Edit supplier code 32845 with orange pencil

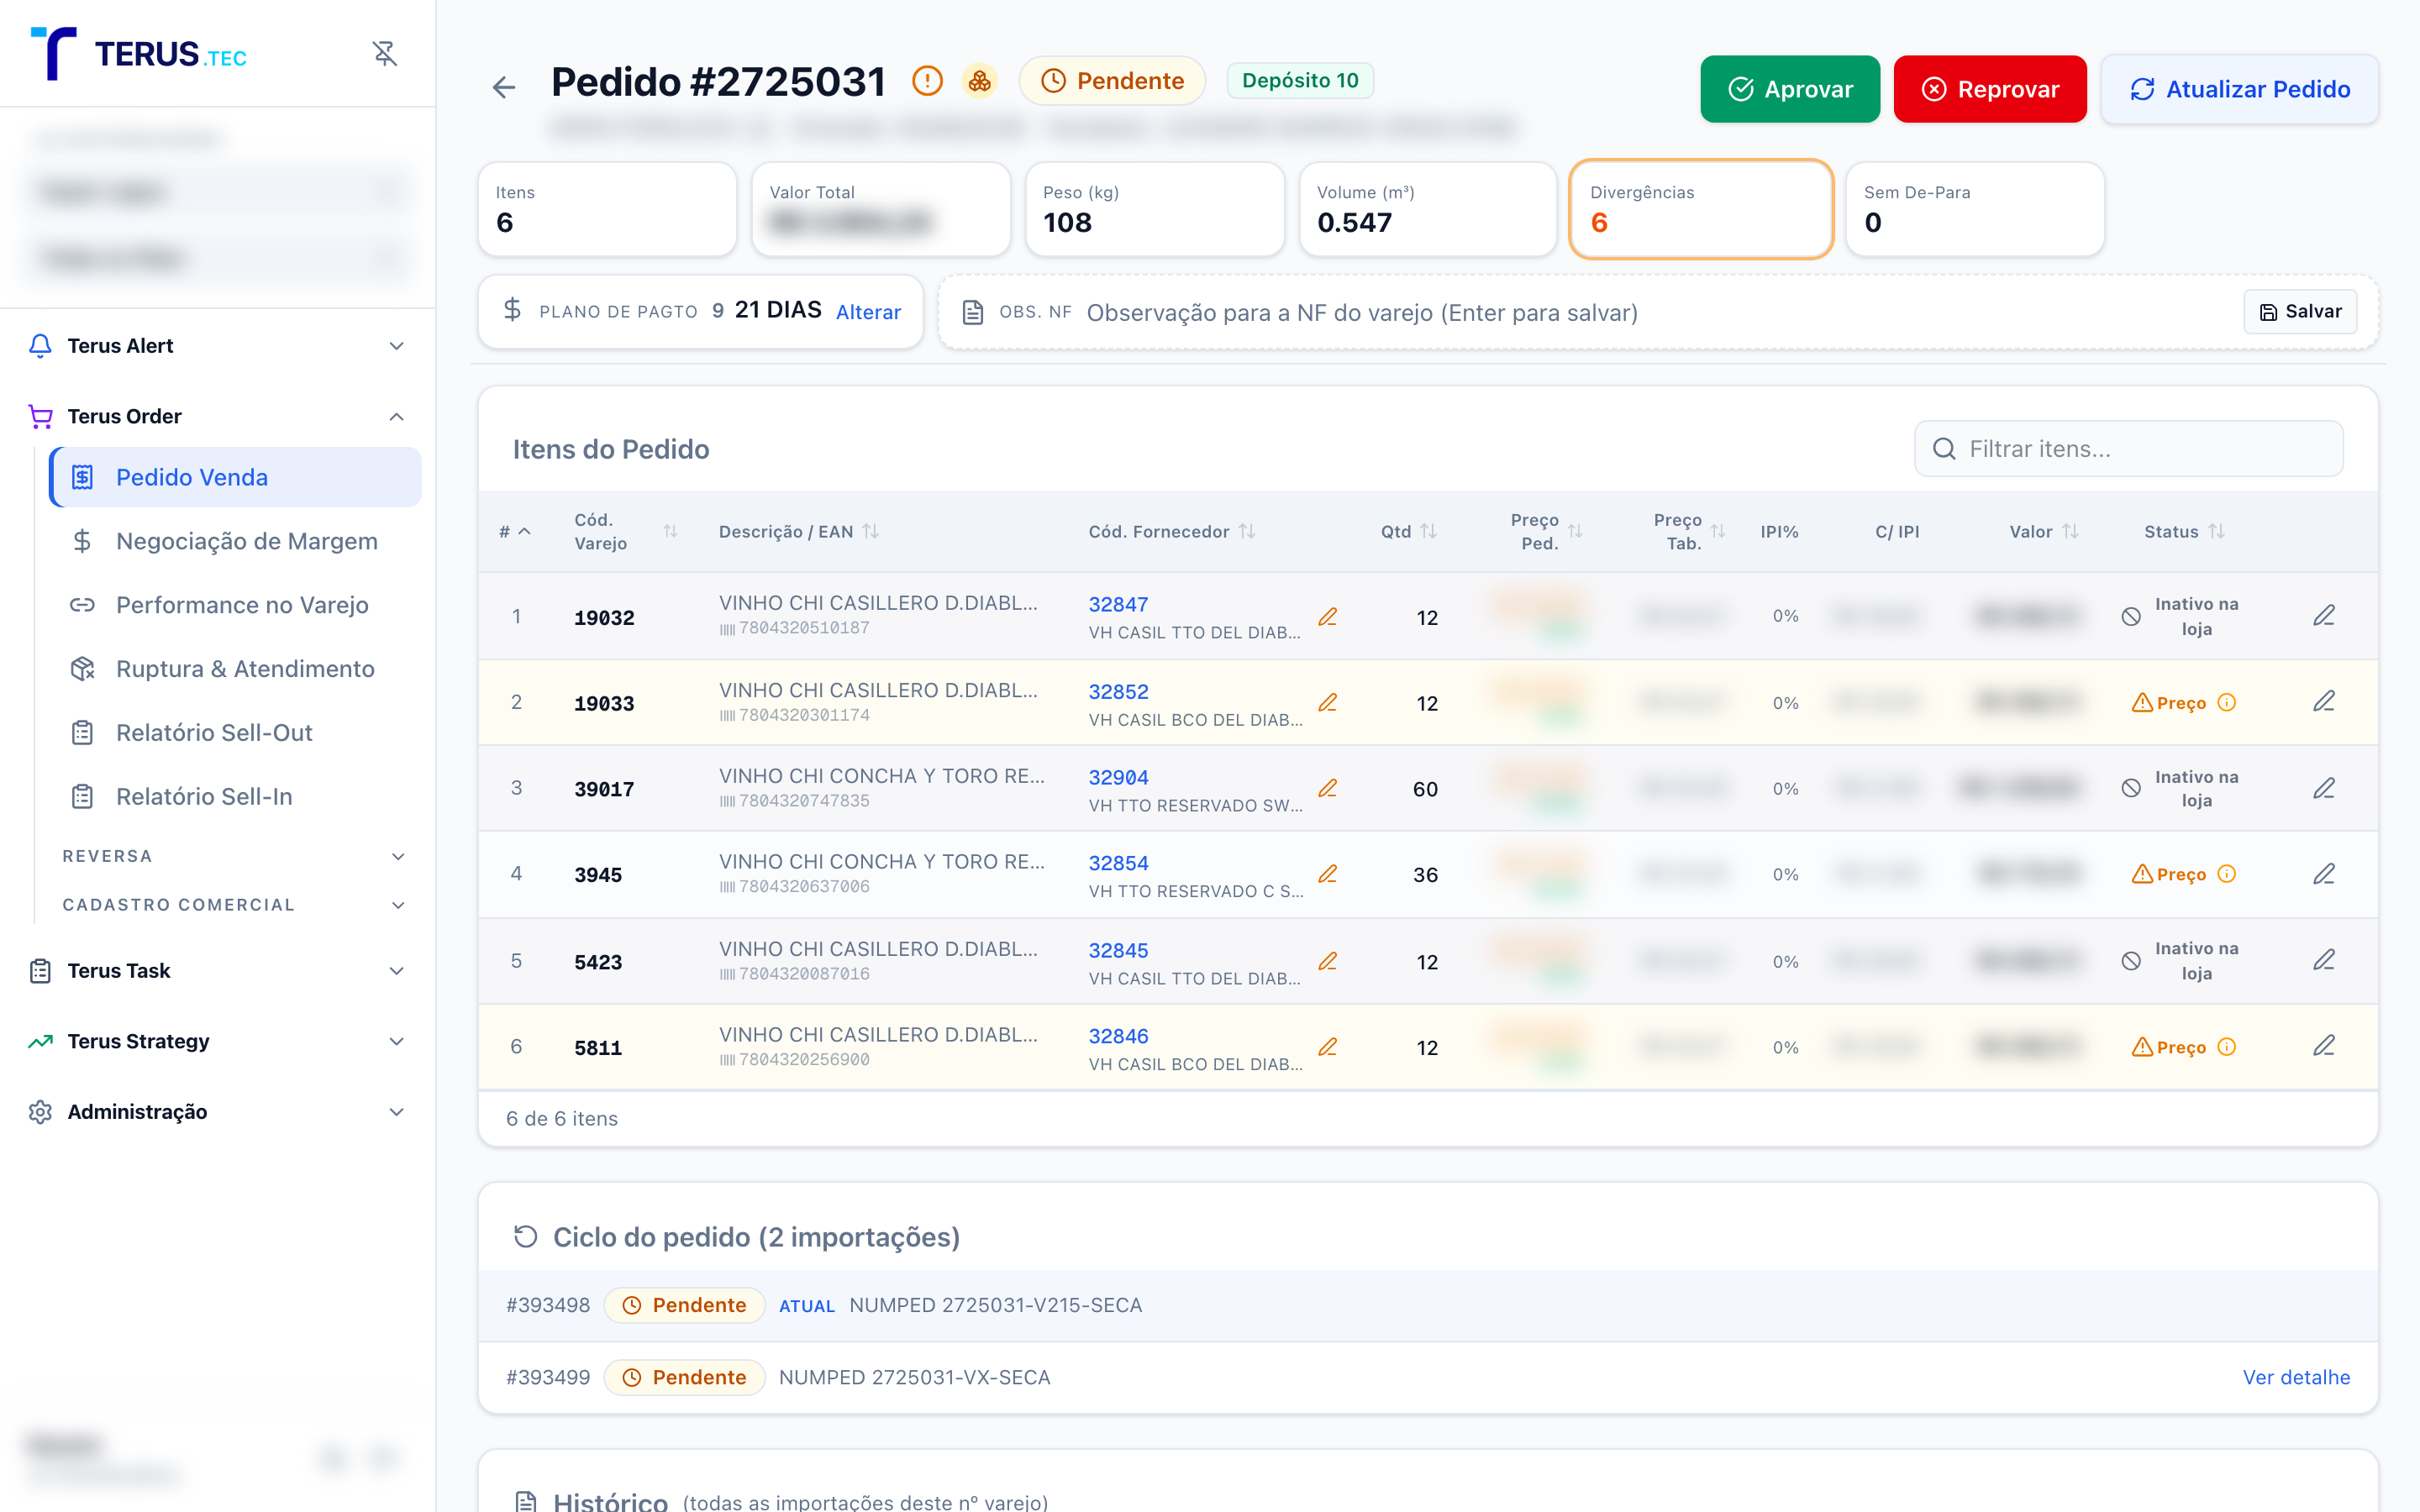1328,962
